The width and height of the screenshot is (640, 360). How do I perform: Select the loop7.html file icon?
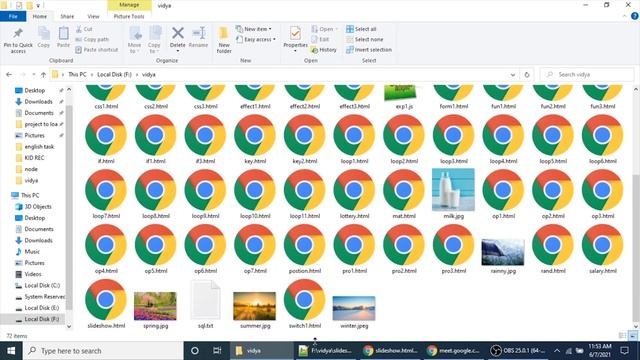[106, 190]
